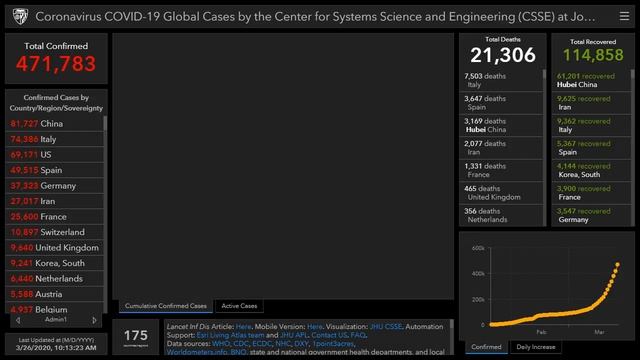Go to previous admin level with left arrow
The width and height of the screenshot is (640, 360).
pyautogui.click(x=18, y=320)
